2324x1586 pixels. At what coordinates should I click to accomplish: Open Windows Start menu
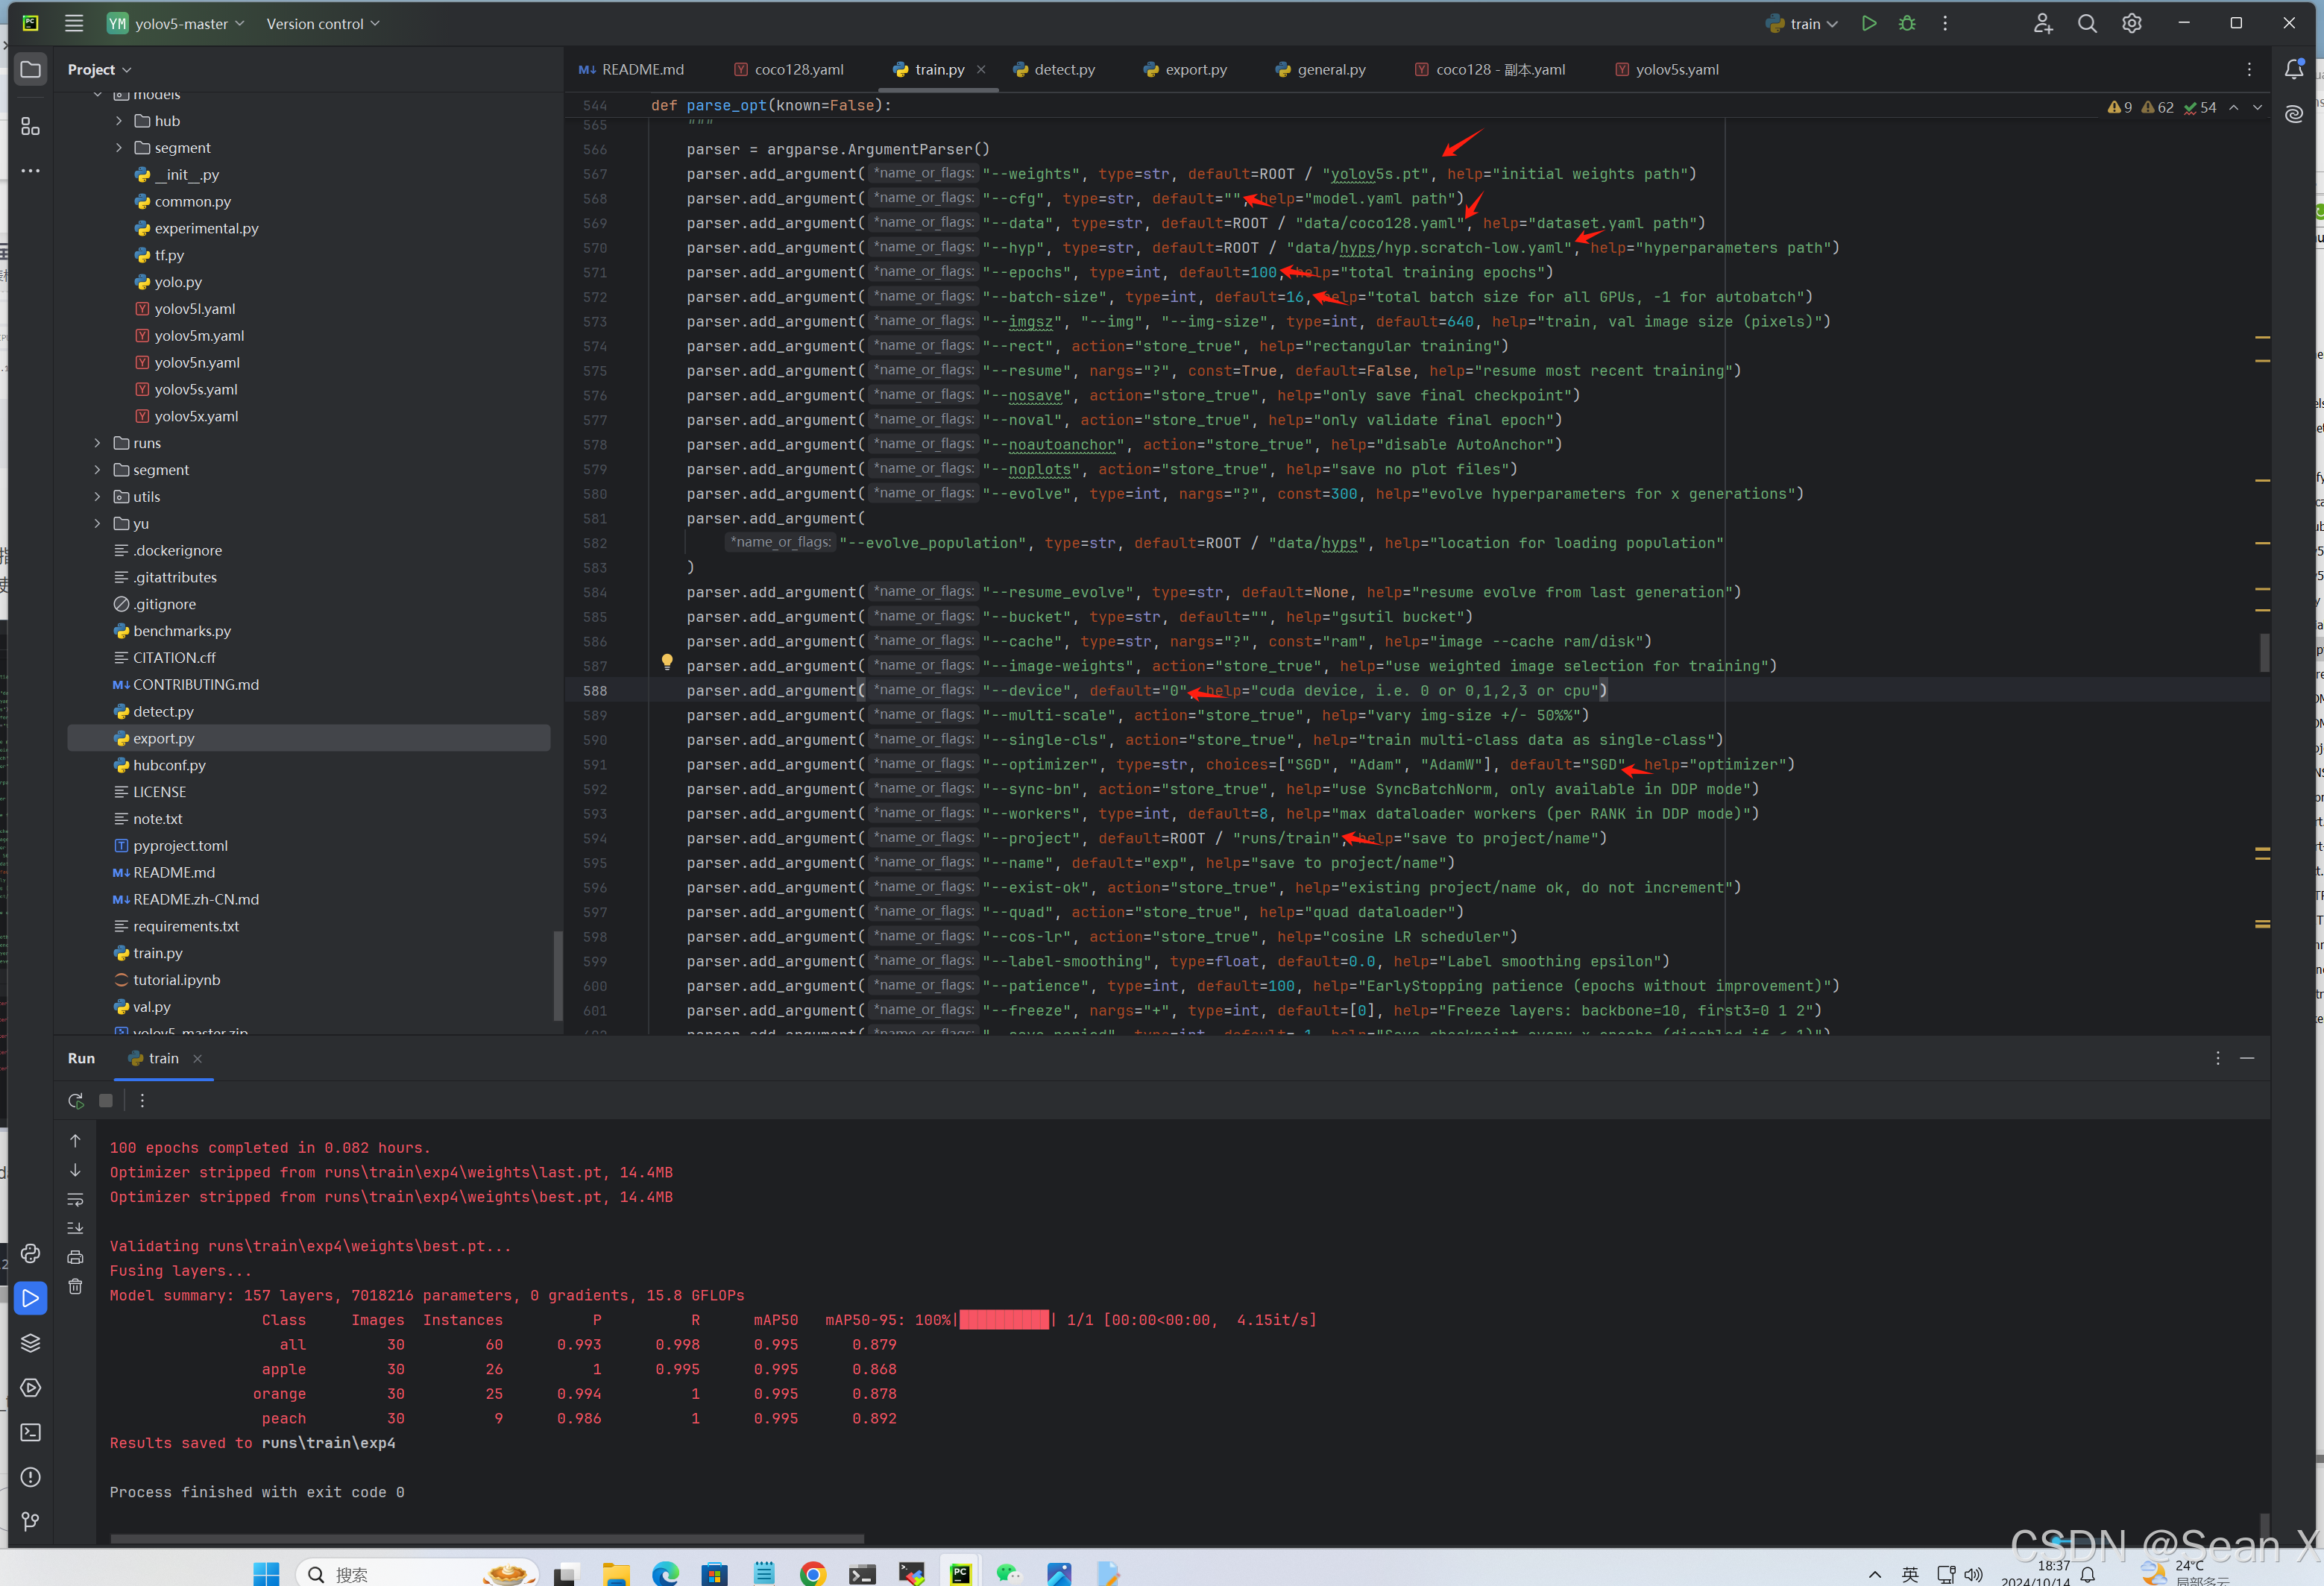coord(266,1573)
